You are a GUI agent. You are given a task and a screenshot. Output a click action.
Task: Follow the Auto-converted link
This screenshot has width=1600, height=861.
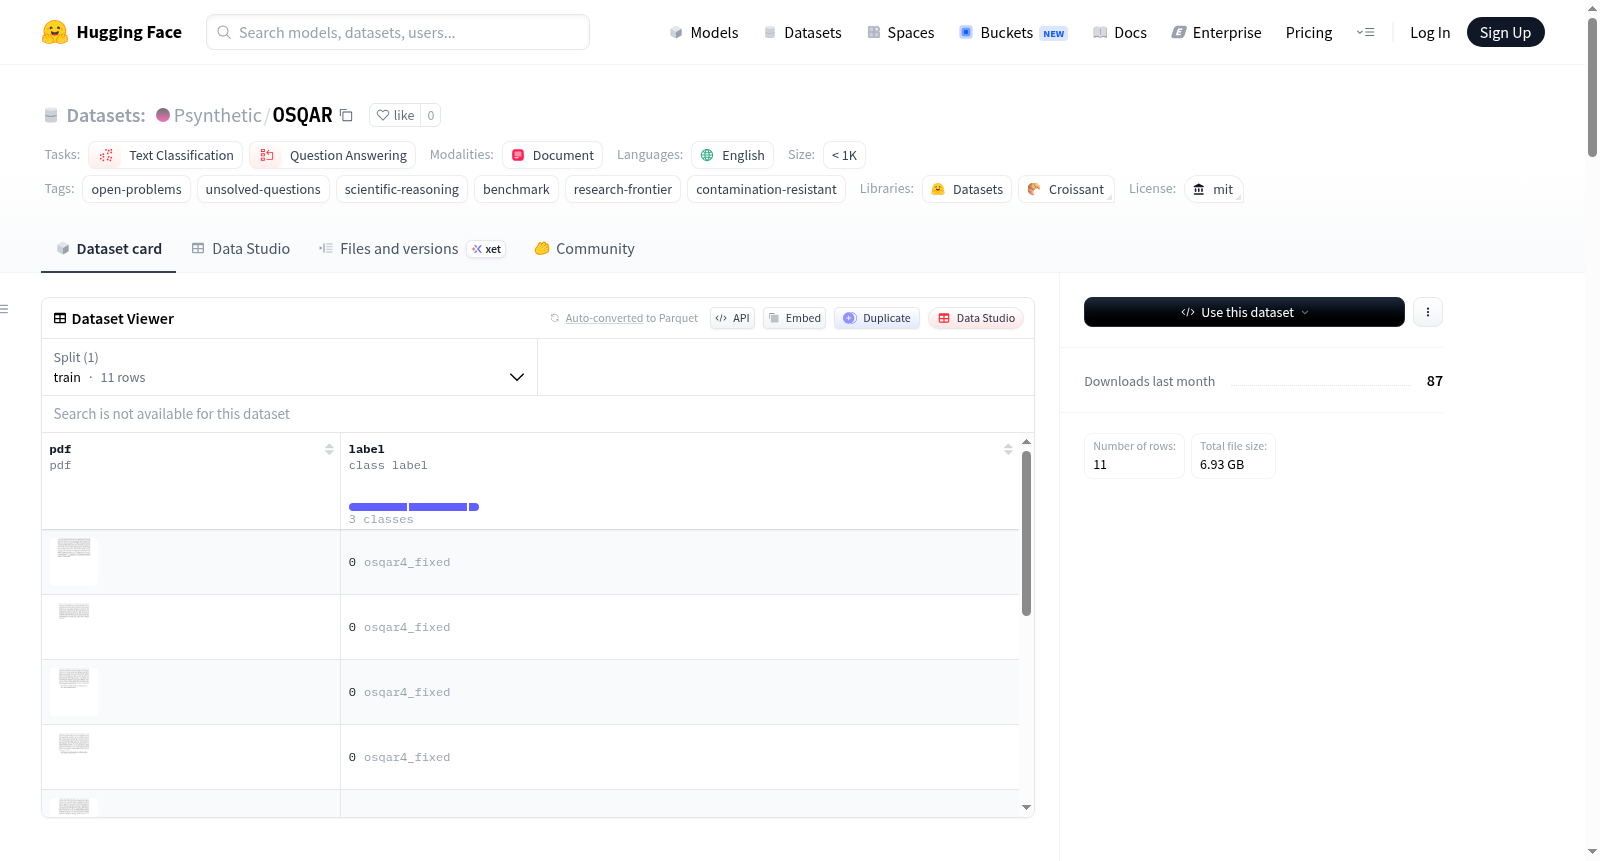(x=604, y=318)
